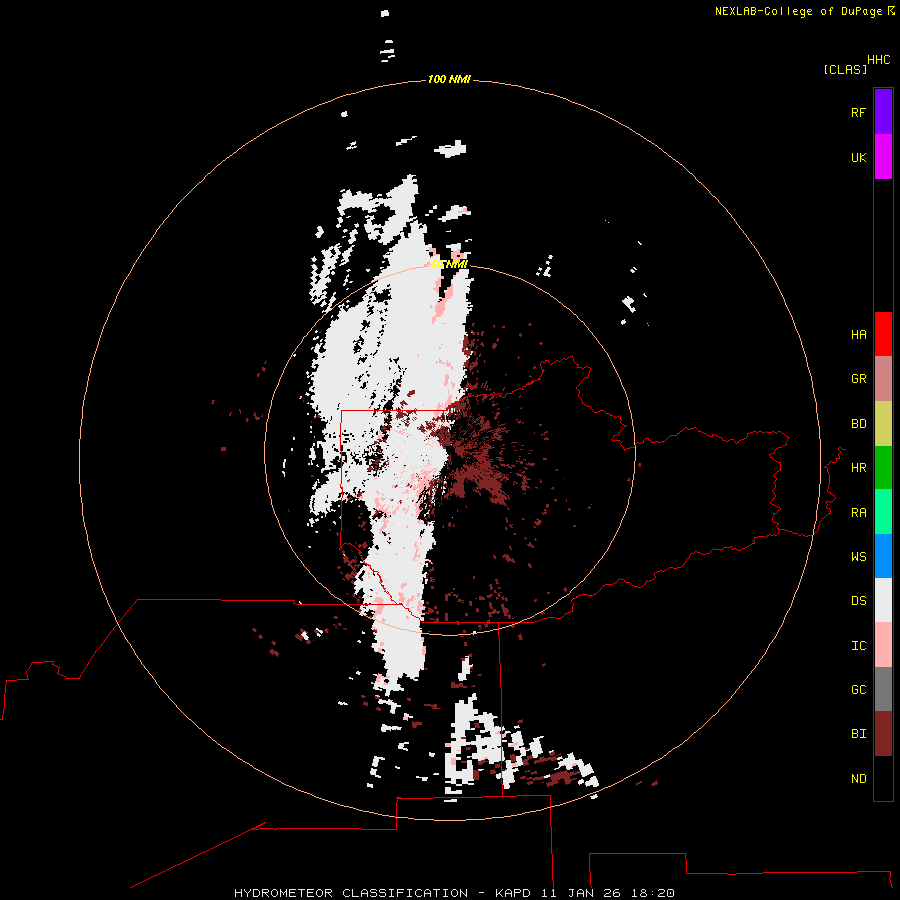Click the 18:20 time stamp
The height and width of the screenshot is (900, 900).
pyautogui.click(x=653, y=893)
